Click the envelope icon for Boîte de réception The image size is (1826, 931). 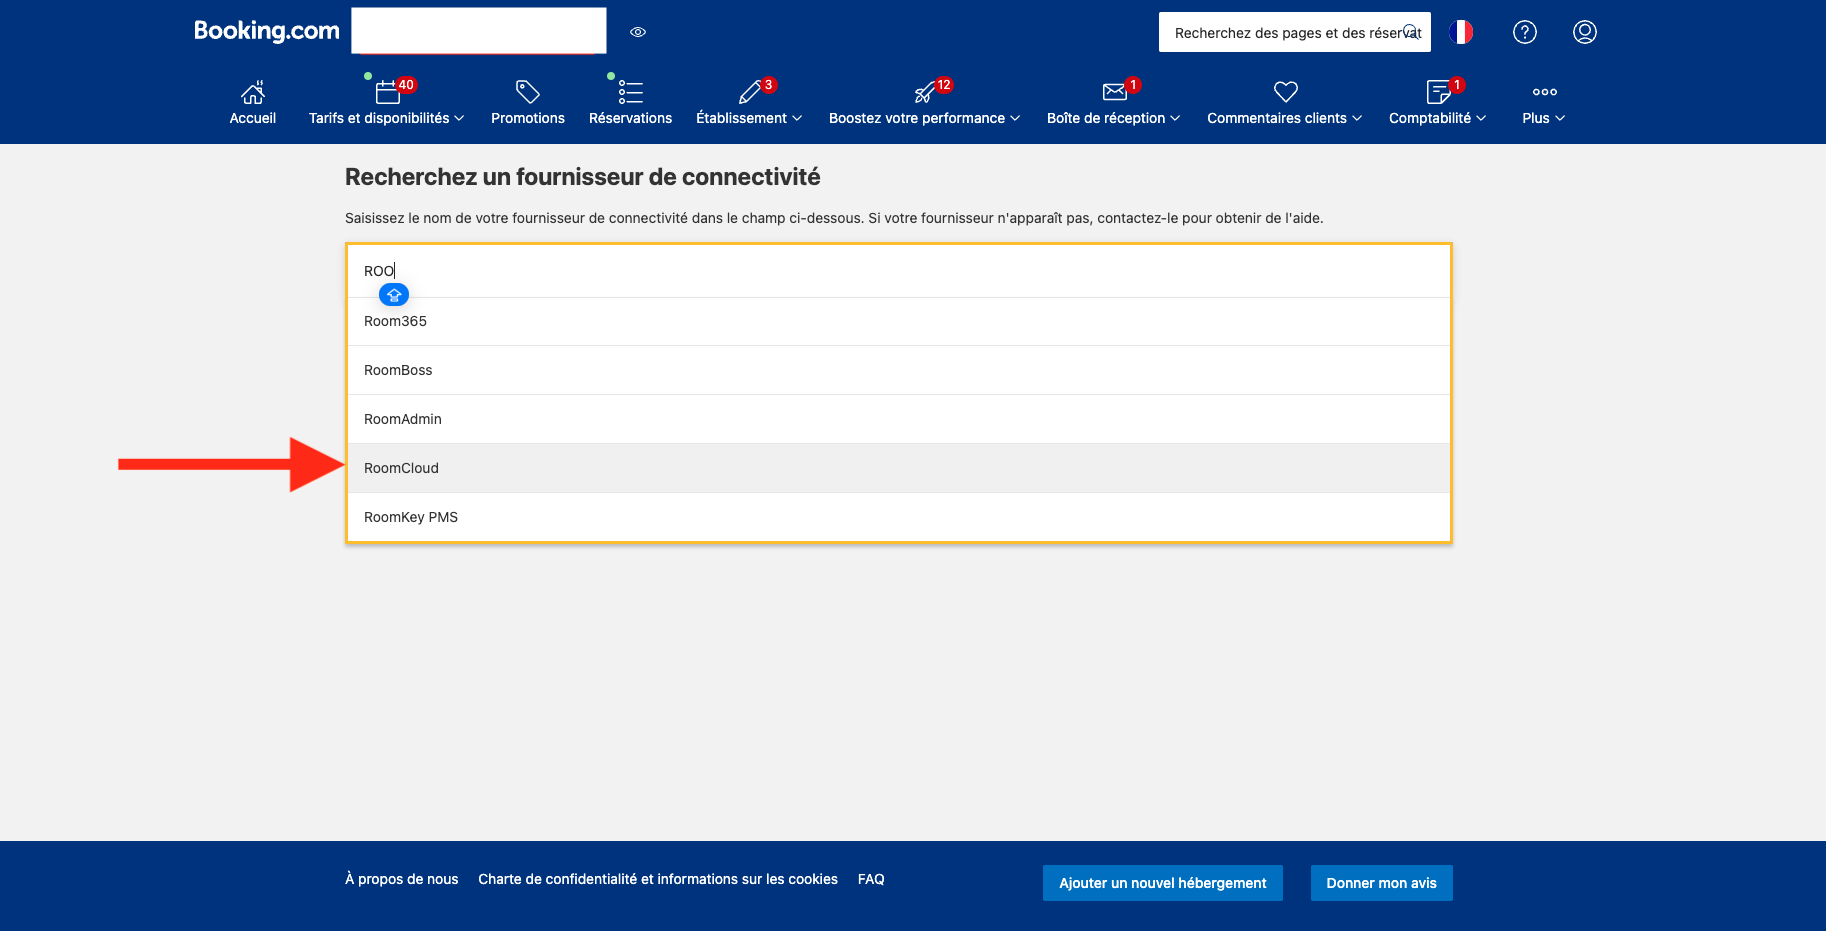click(1114, 93)
